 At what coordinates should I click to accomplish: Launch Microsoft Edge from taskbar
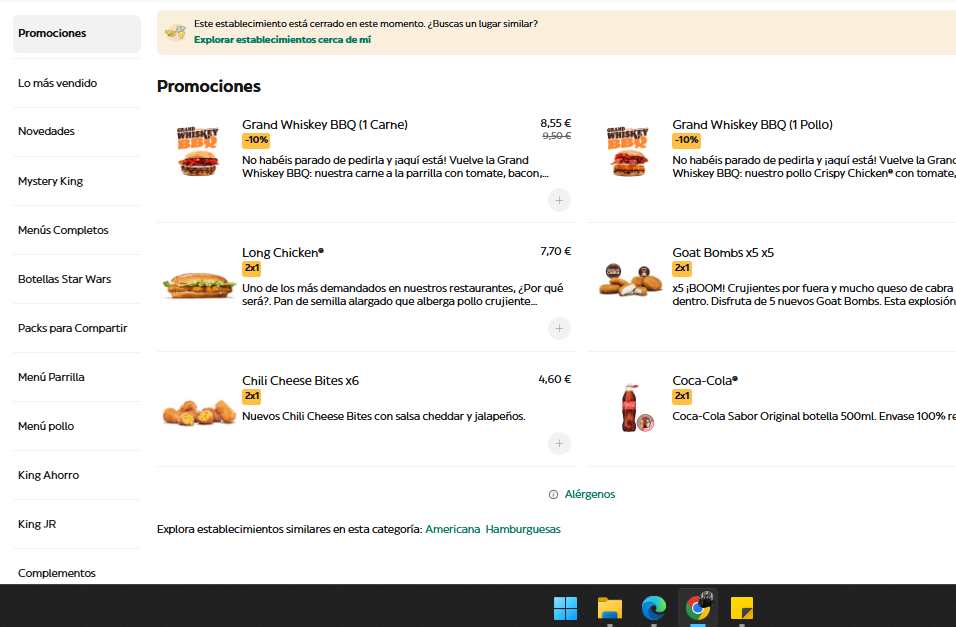pyautogui.click(x=654, y=608)
